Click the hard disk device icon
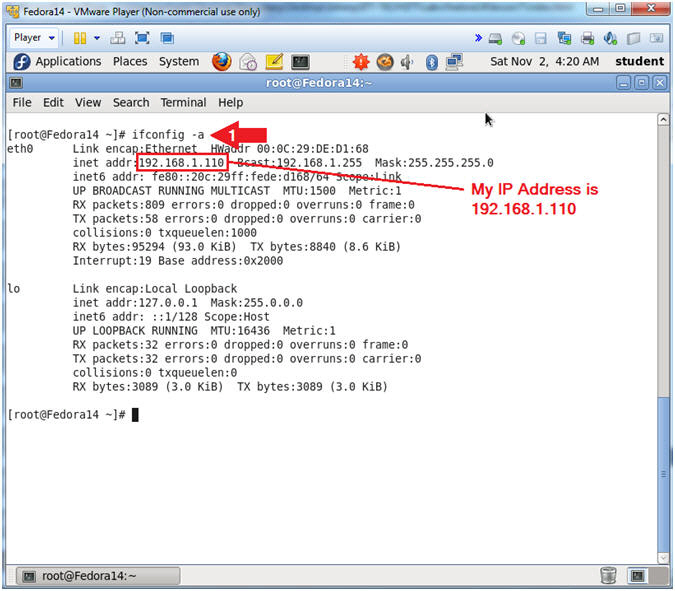The image size is (675, 591). tap(495, 39)
